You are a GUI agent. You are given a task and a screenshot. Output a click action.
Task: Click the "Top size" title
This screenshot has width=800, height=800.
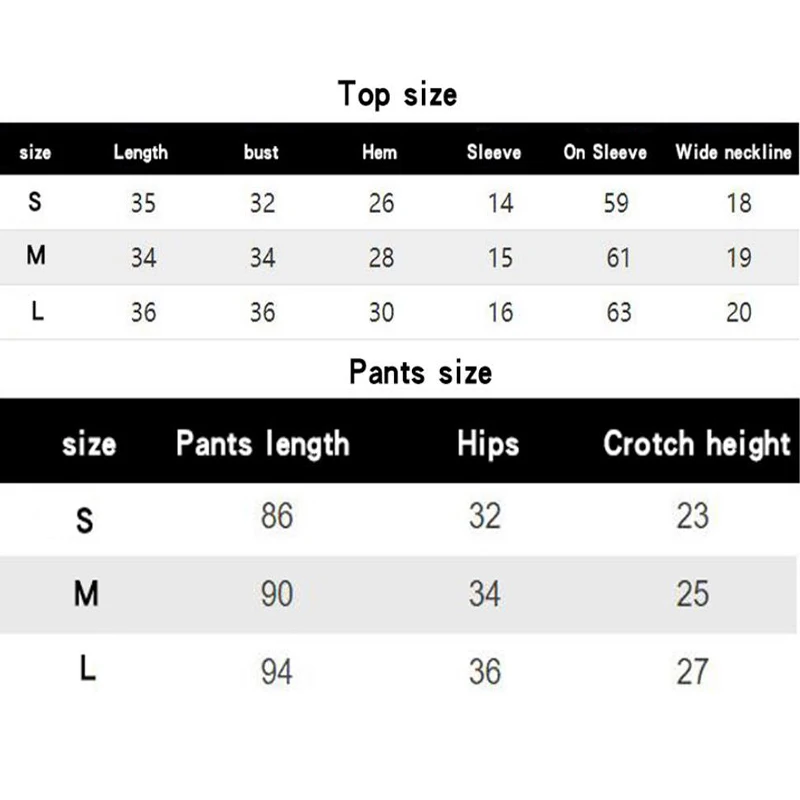click(x=397, y=94)
